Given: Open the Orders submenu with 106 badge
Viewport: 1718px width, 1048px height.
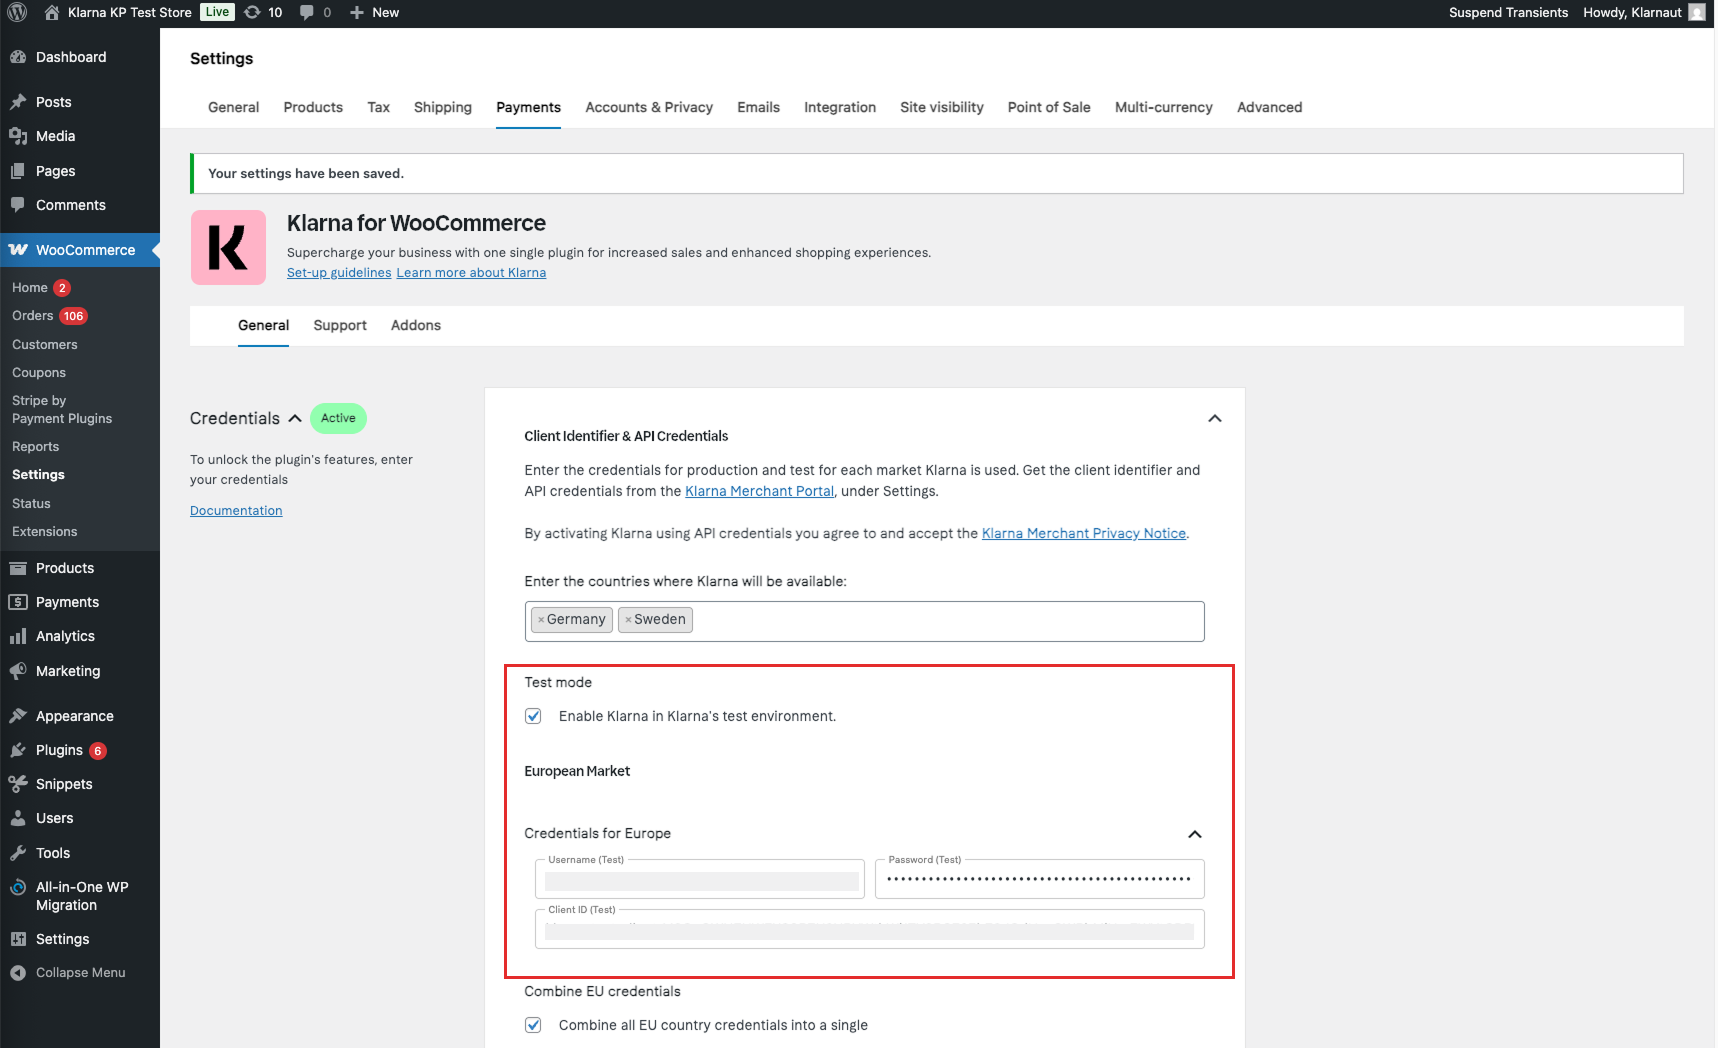Looking at the screenshot, I should point(50,316).
